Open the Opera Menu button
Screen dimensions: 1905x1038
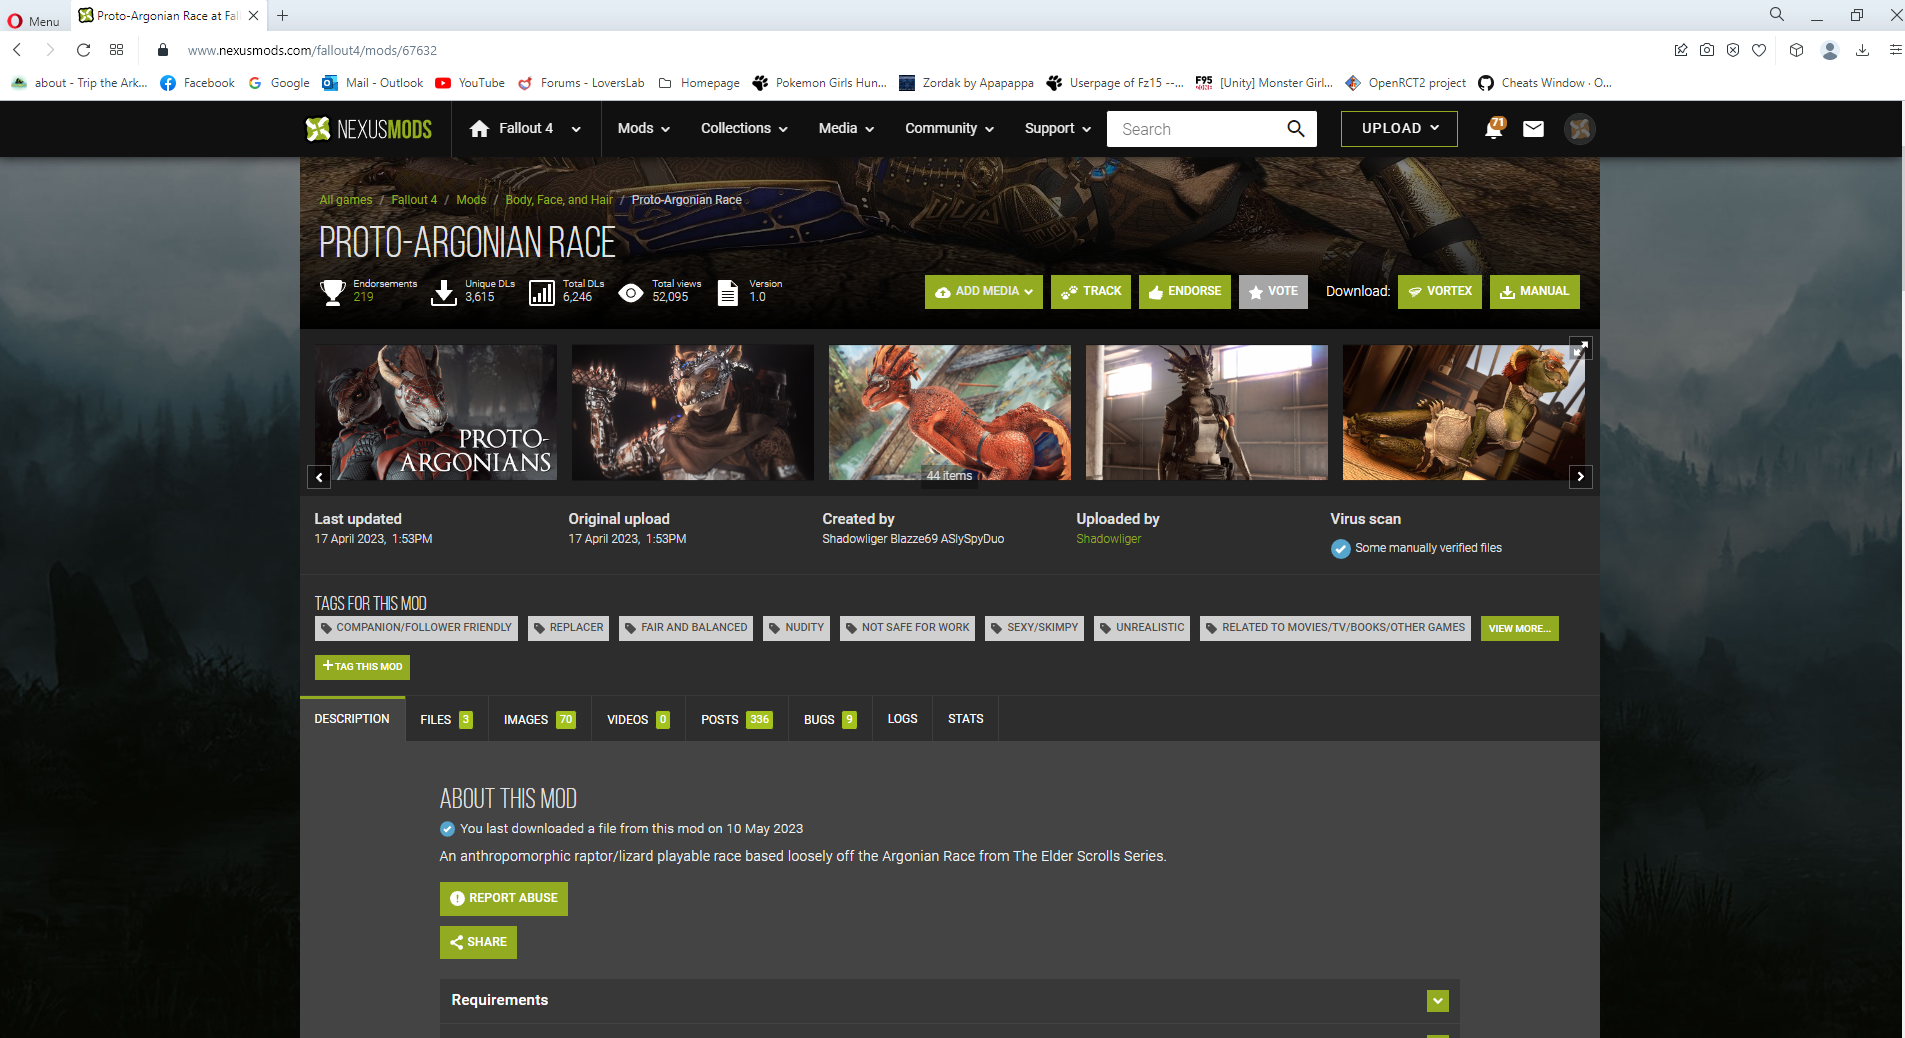pos(33,21)
